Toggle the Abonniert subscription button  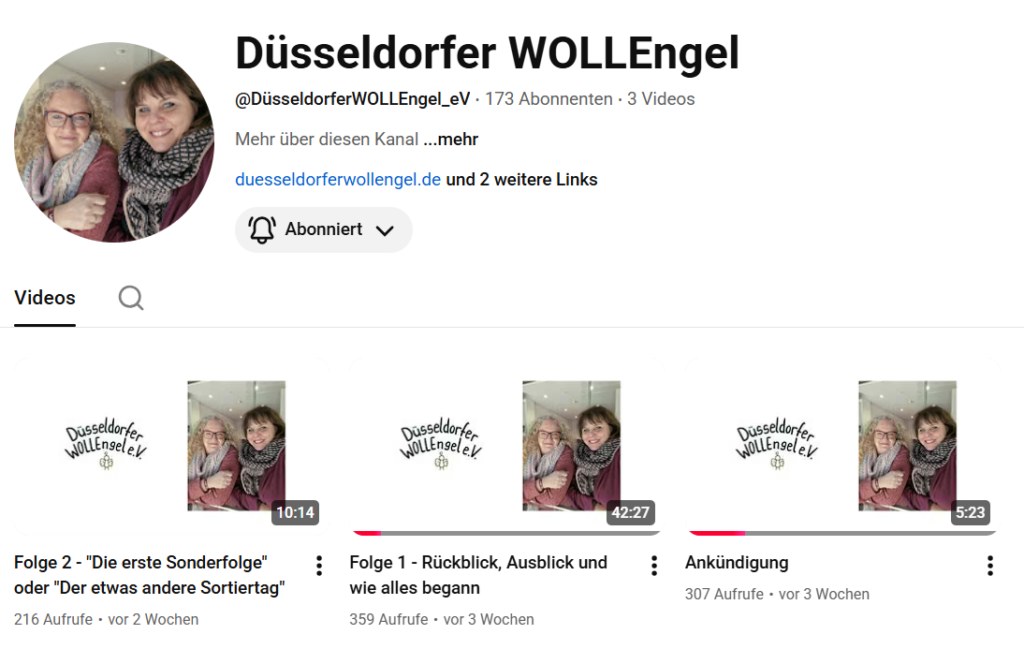tap(324, 230)
